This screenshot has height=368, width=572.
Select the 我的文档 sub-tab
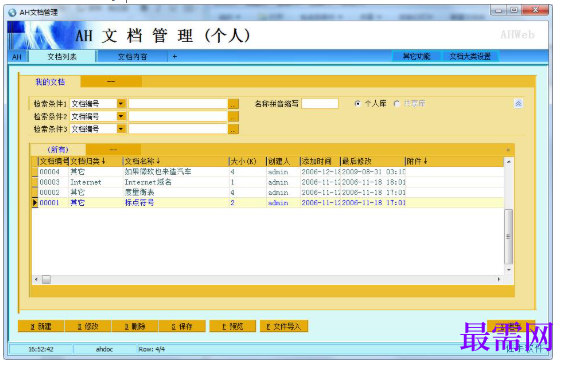50,82
